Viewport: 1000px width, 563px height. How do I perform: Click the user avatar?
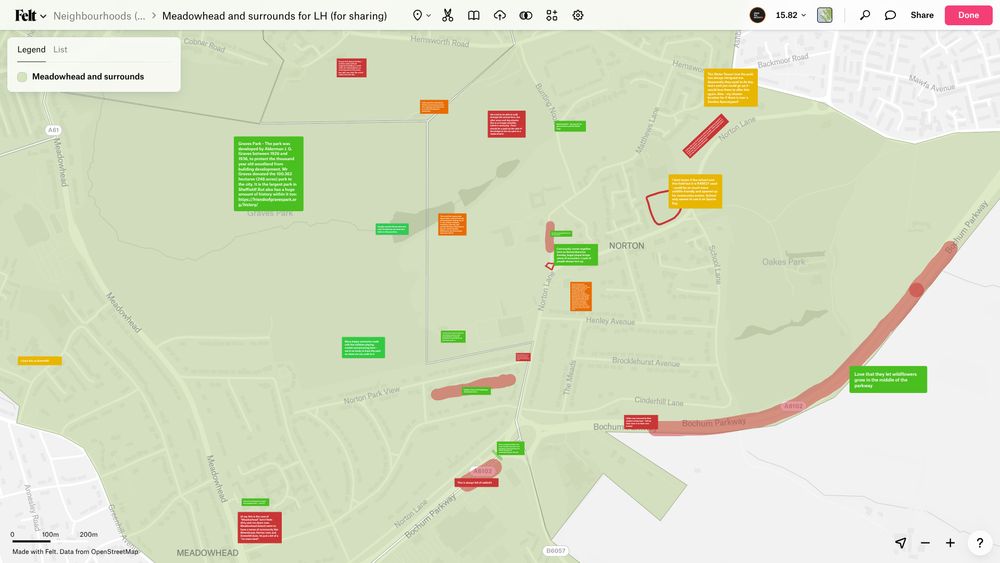757,15
